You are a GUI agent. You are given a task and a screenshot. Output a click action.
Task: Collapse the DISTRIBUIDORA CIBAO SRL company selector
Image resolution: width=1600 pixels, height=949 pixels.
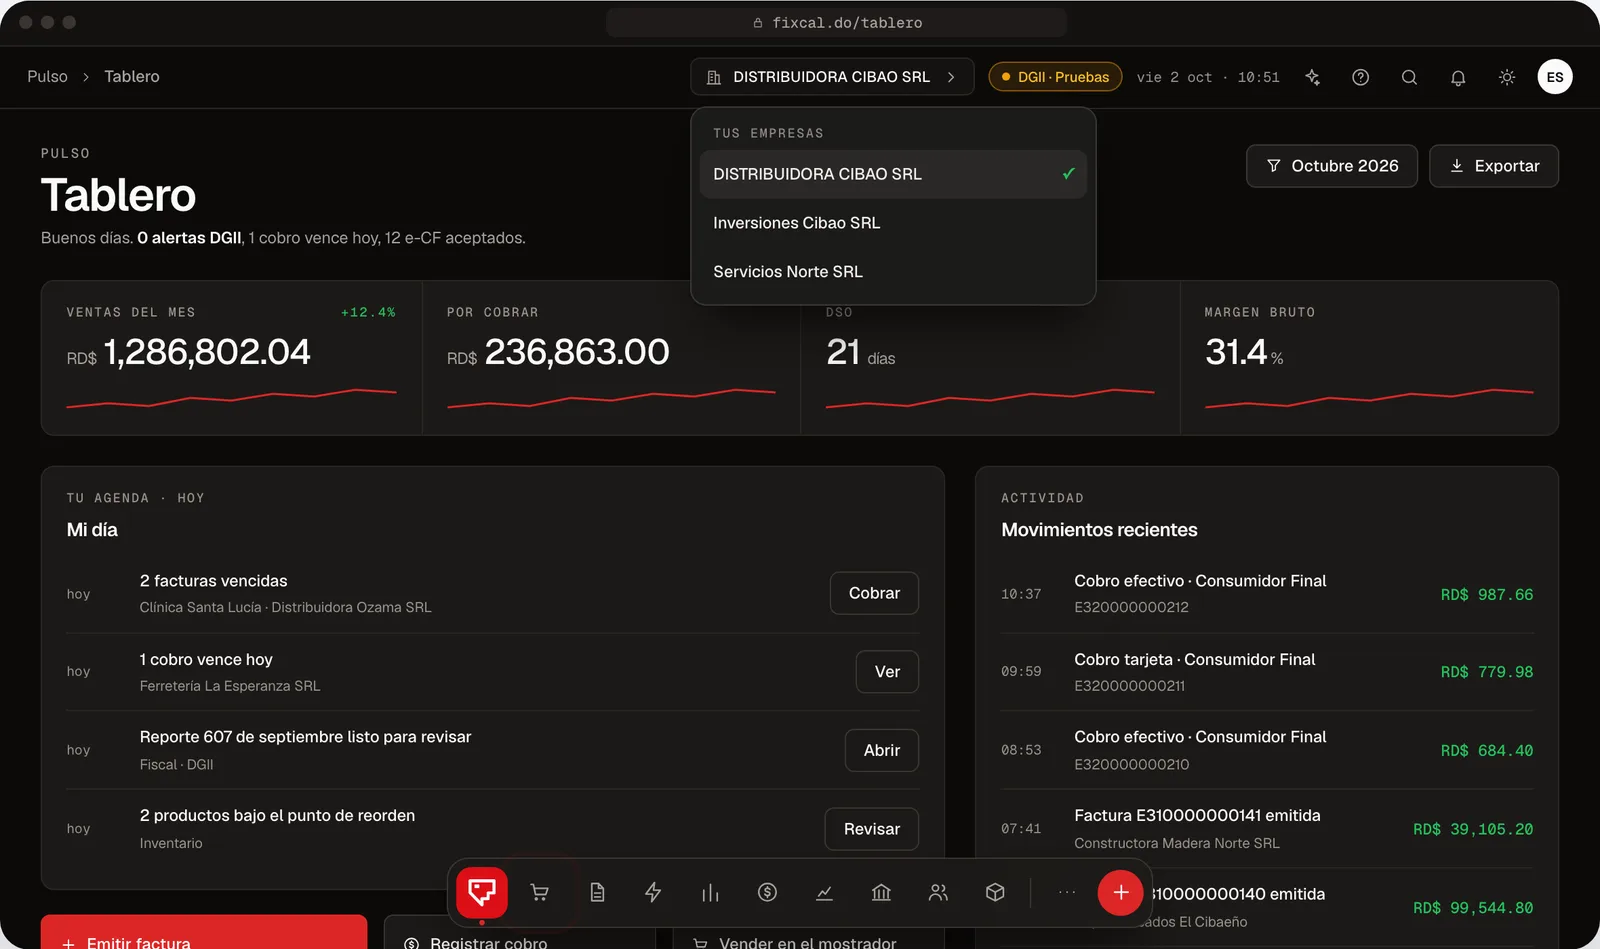pos(832,77)
